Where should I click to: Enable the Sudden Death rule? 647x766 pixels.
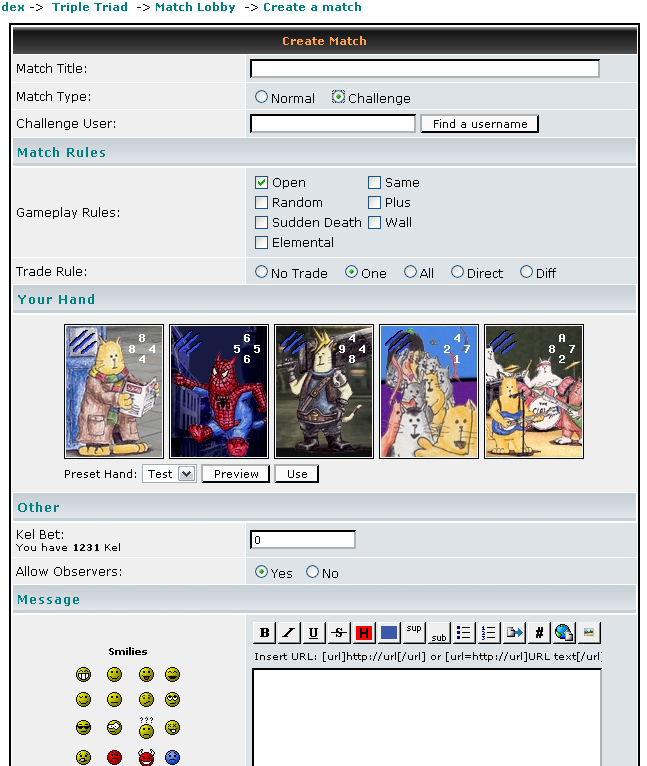click(261, 222)
